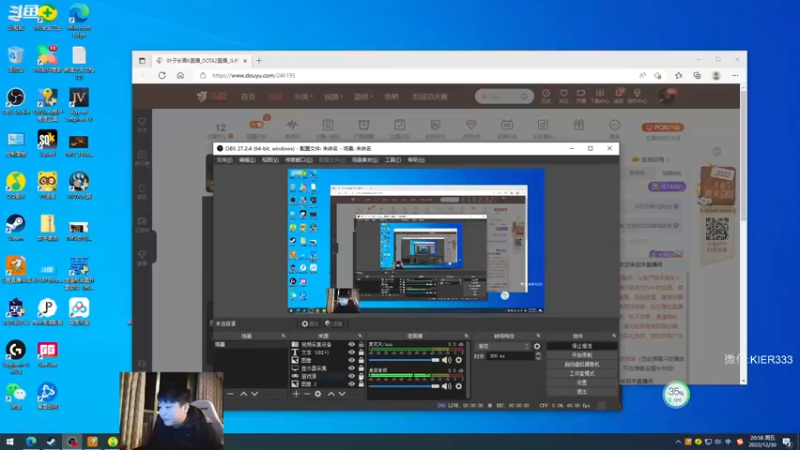This screenshot has width=800, height=450.
Task: Open source properties gear in sources toolbar
Action: pyautogui.click(x=318, y=394)
